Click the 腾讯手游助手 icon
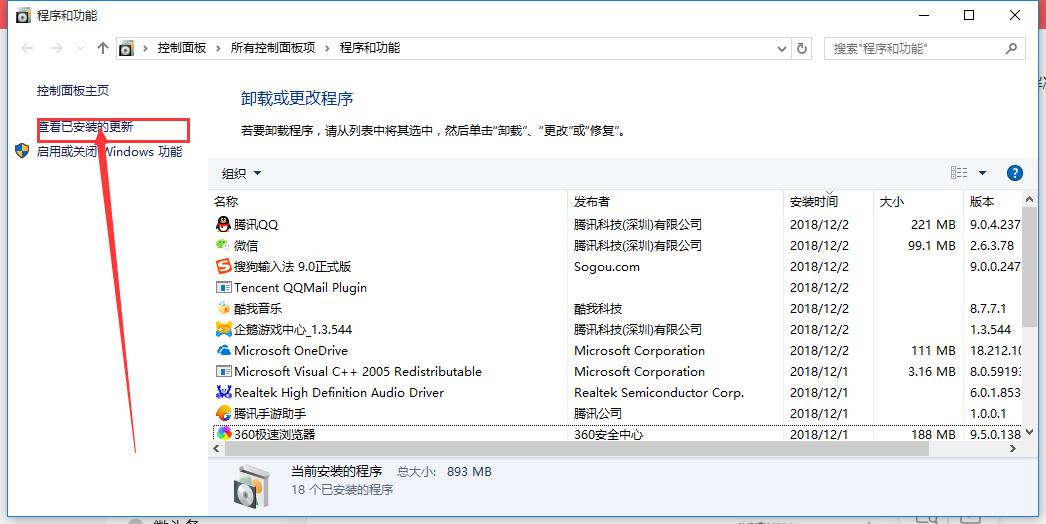 point(223,413)
